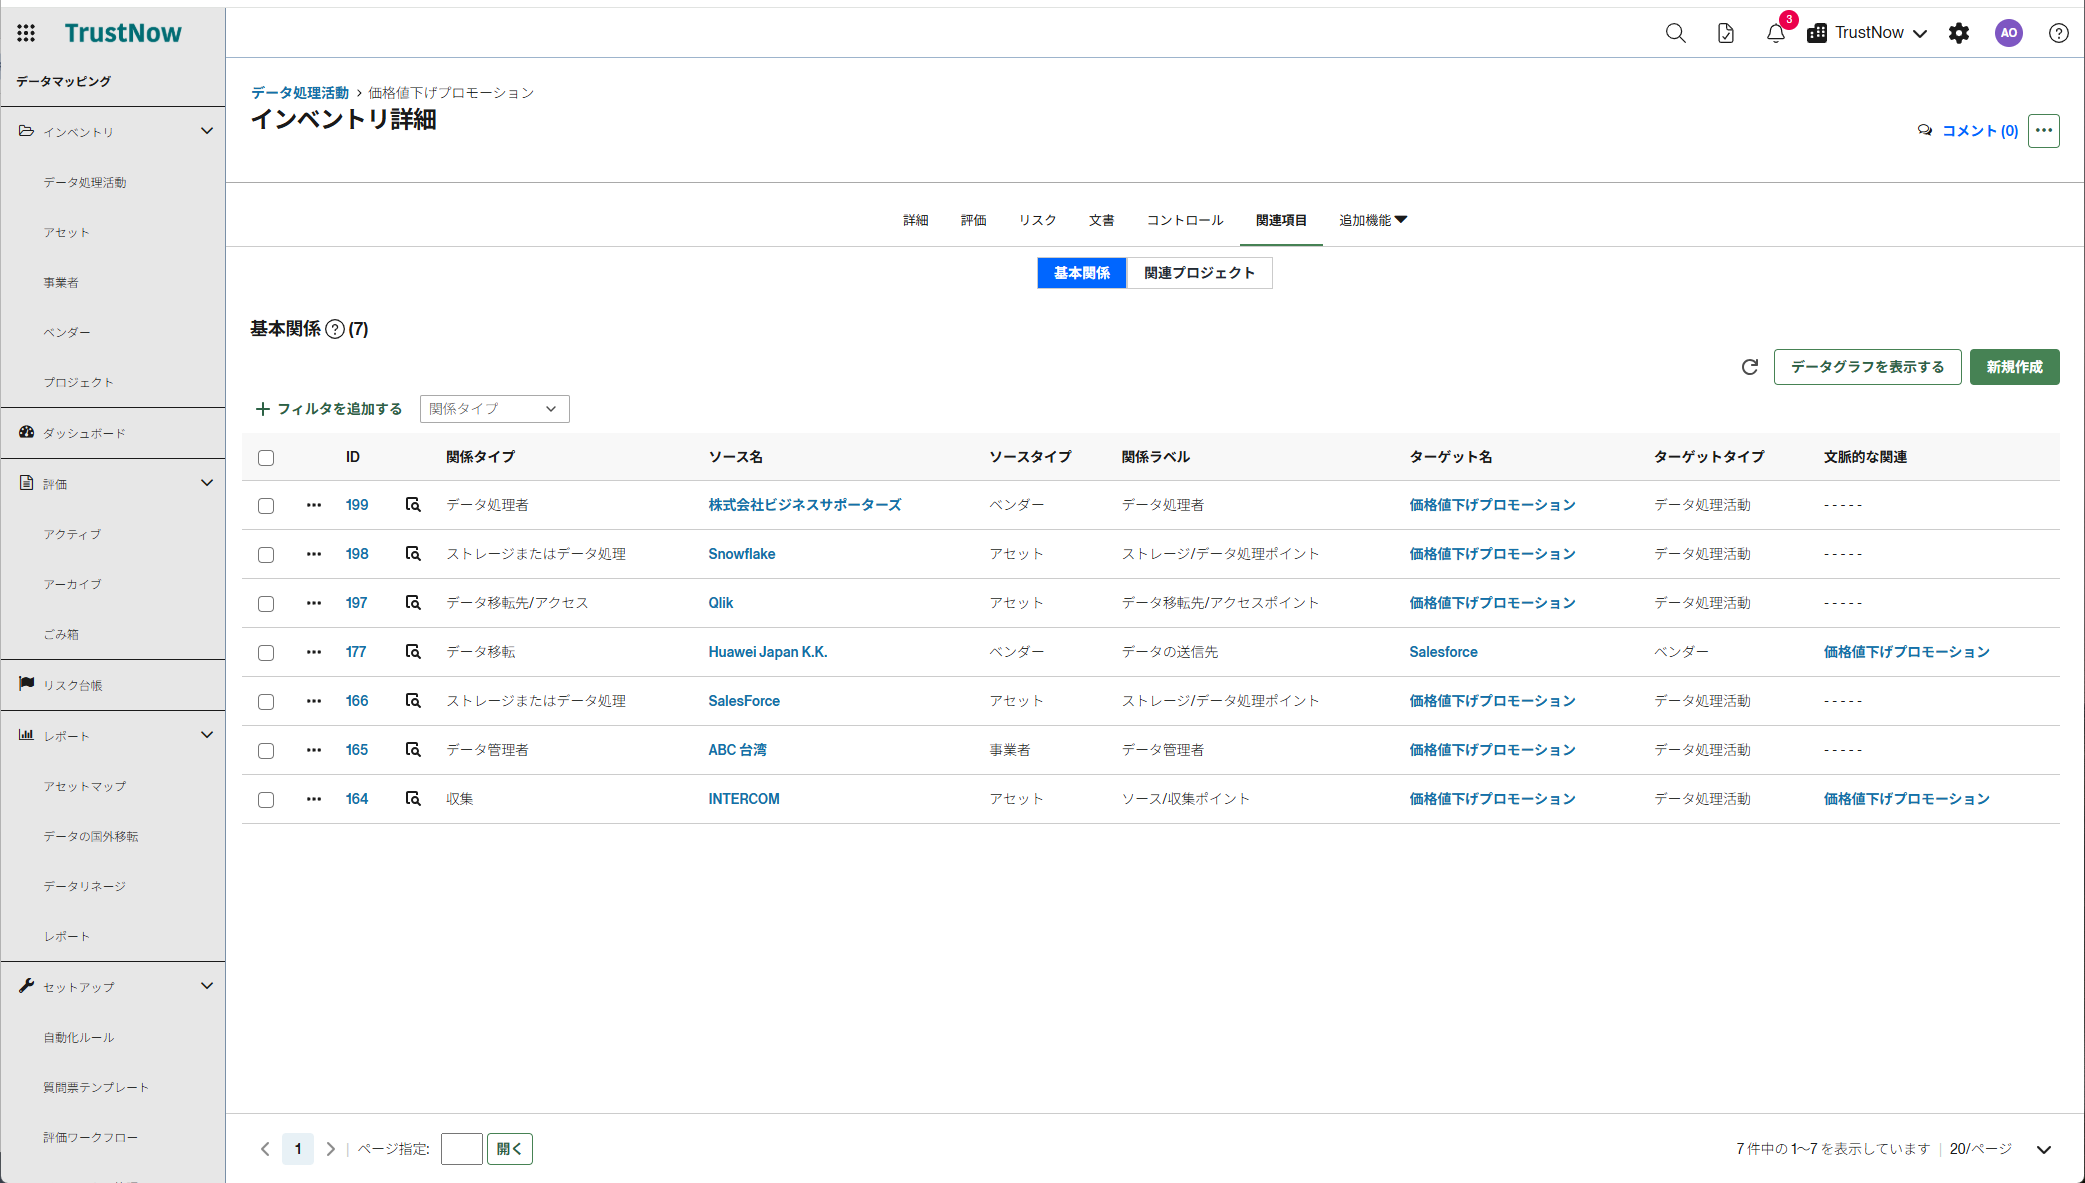Screen dimensions: 2085x1183
Task: Switch to 関連プロジェクト sub-tab
Action: [x=1199, y=273]
